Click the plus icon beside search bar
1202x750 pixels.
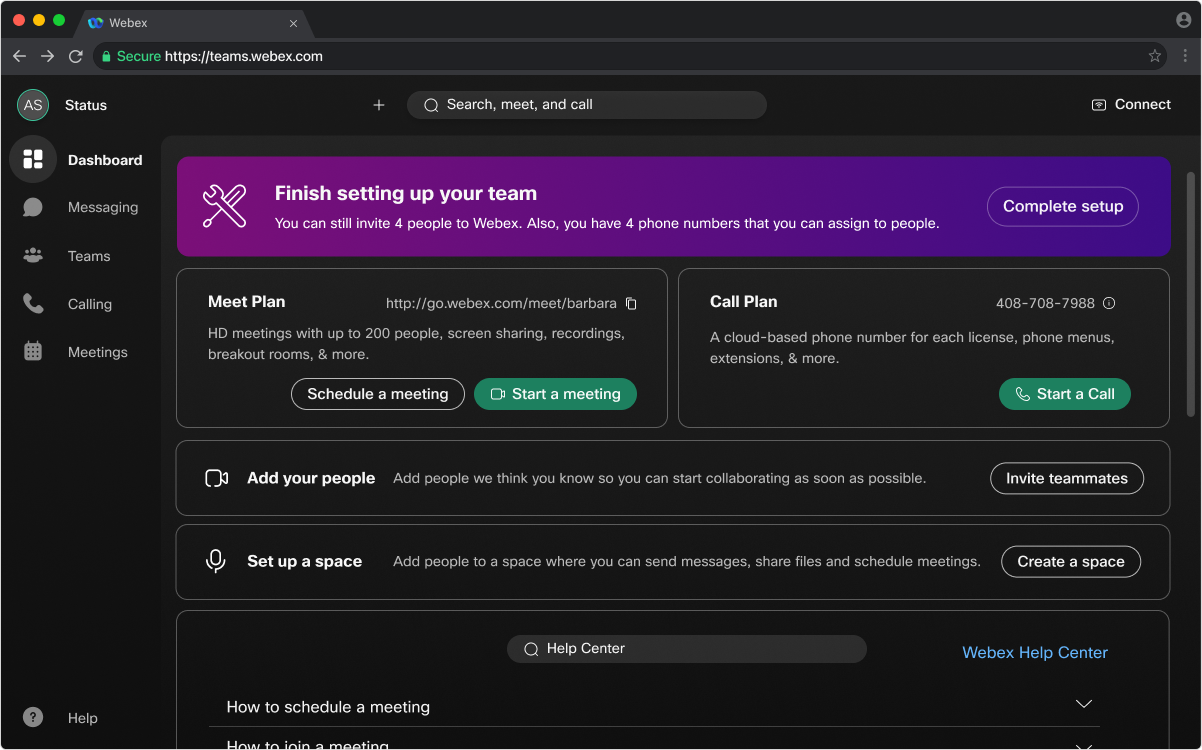point(379,105)
